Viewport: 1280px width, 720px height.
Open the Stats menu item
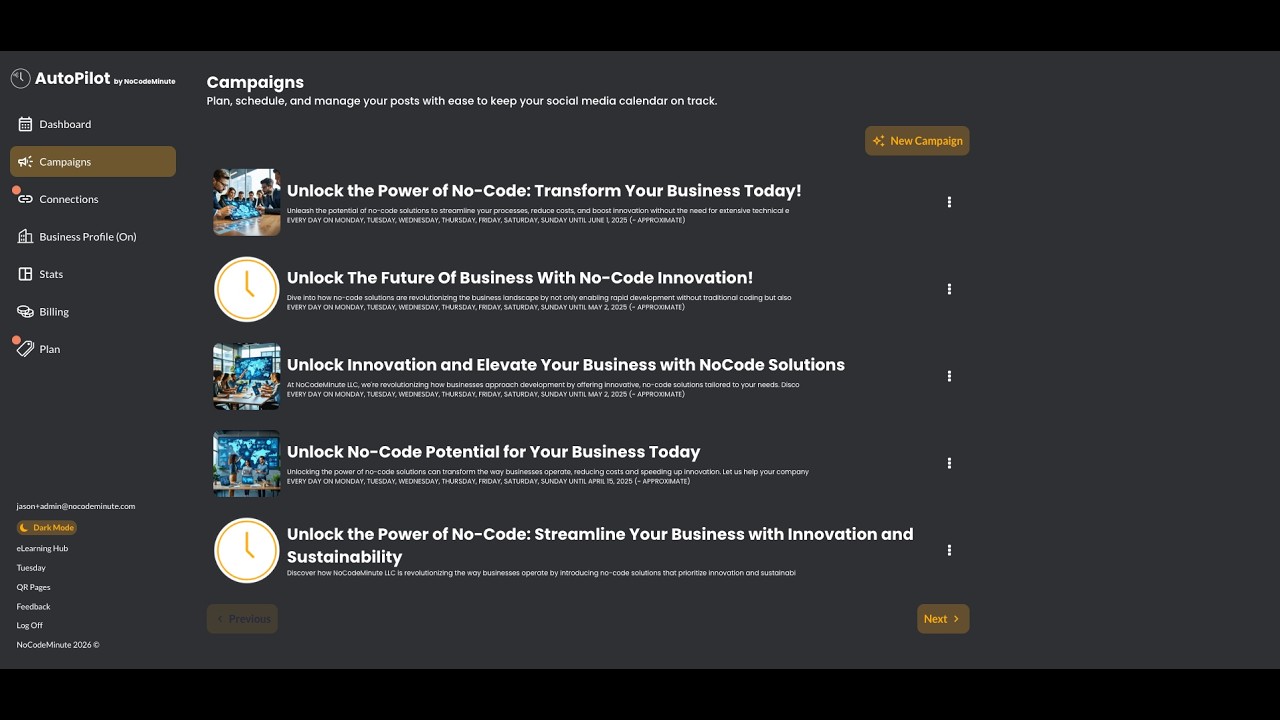coord(51,274)
